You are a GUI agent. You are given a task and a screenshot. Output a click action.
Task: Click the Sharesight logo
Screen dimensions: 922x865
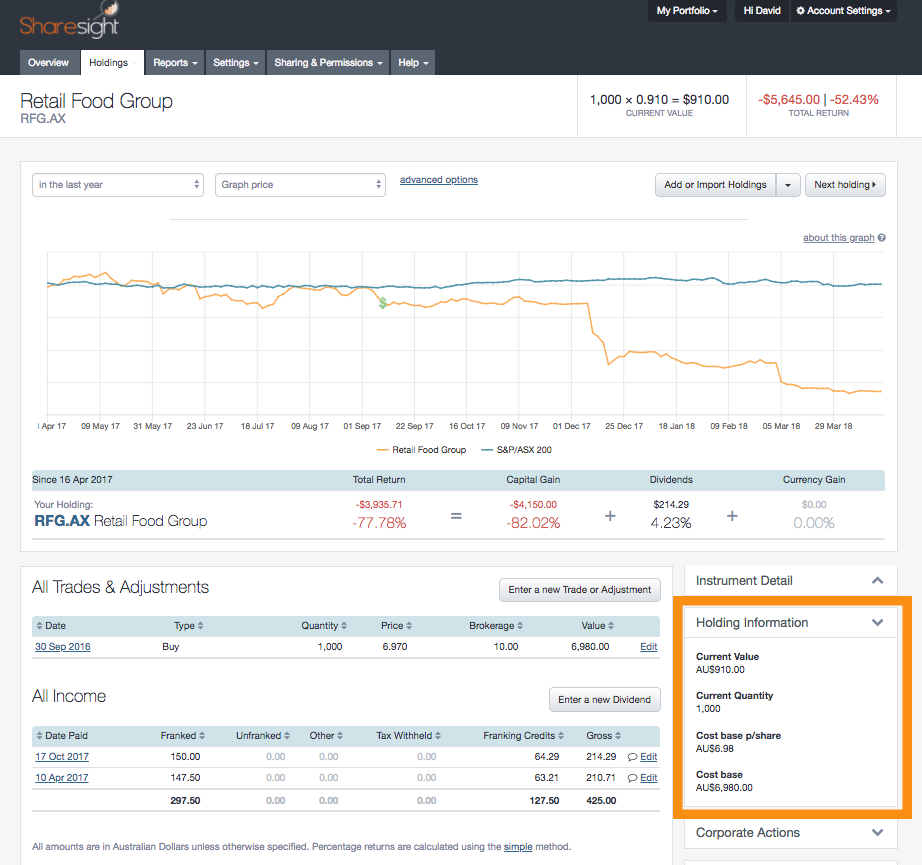(69, 21)
